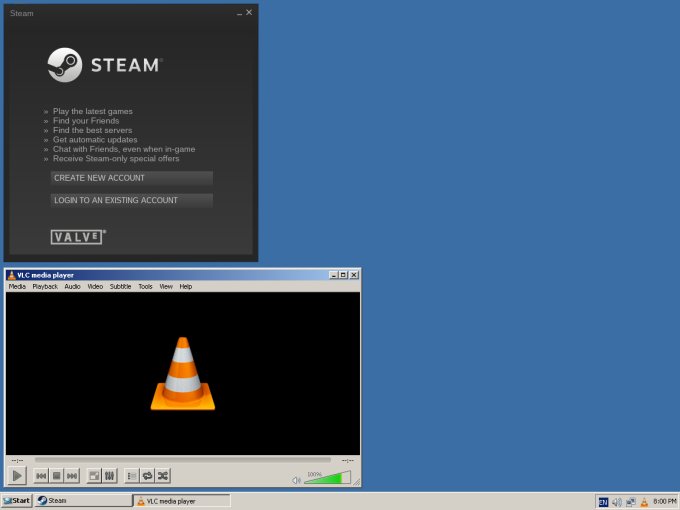Mute audio using VLC speaker icon
This screenshot has height=510, width=680.
(x=296, y=480)
